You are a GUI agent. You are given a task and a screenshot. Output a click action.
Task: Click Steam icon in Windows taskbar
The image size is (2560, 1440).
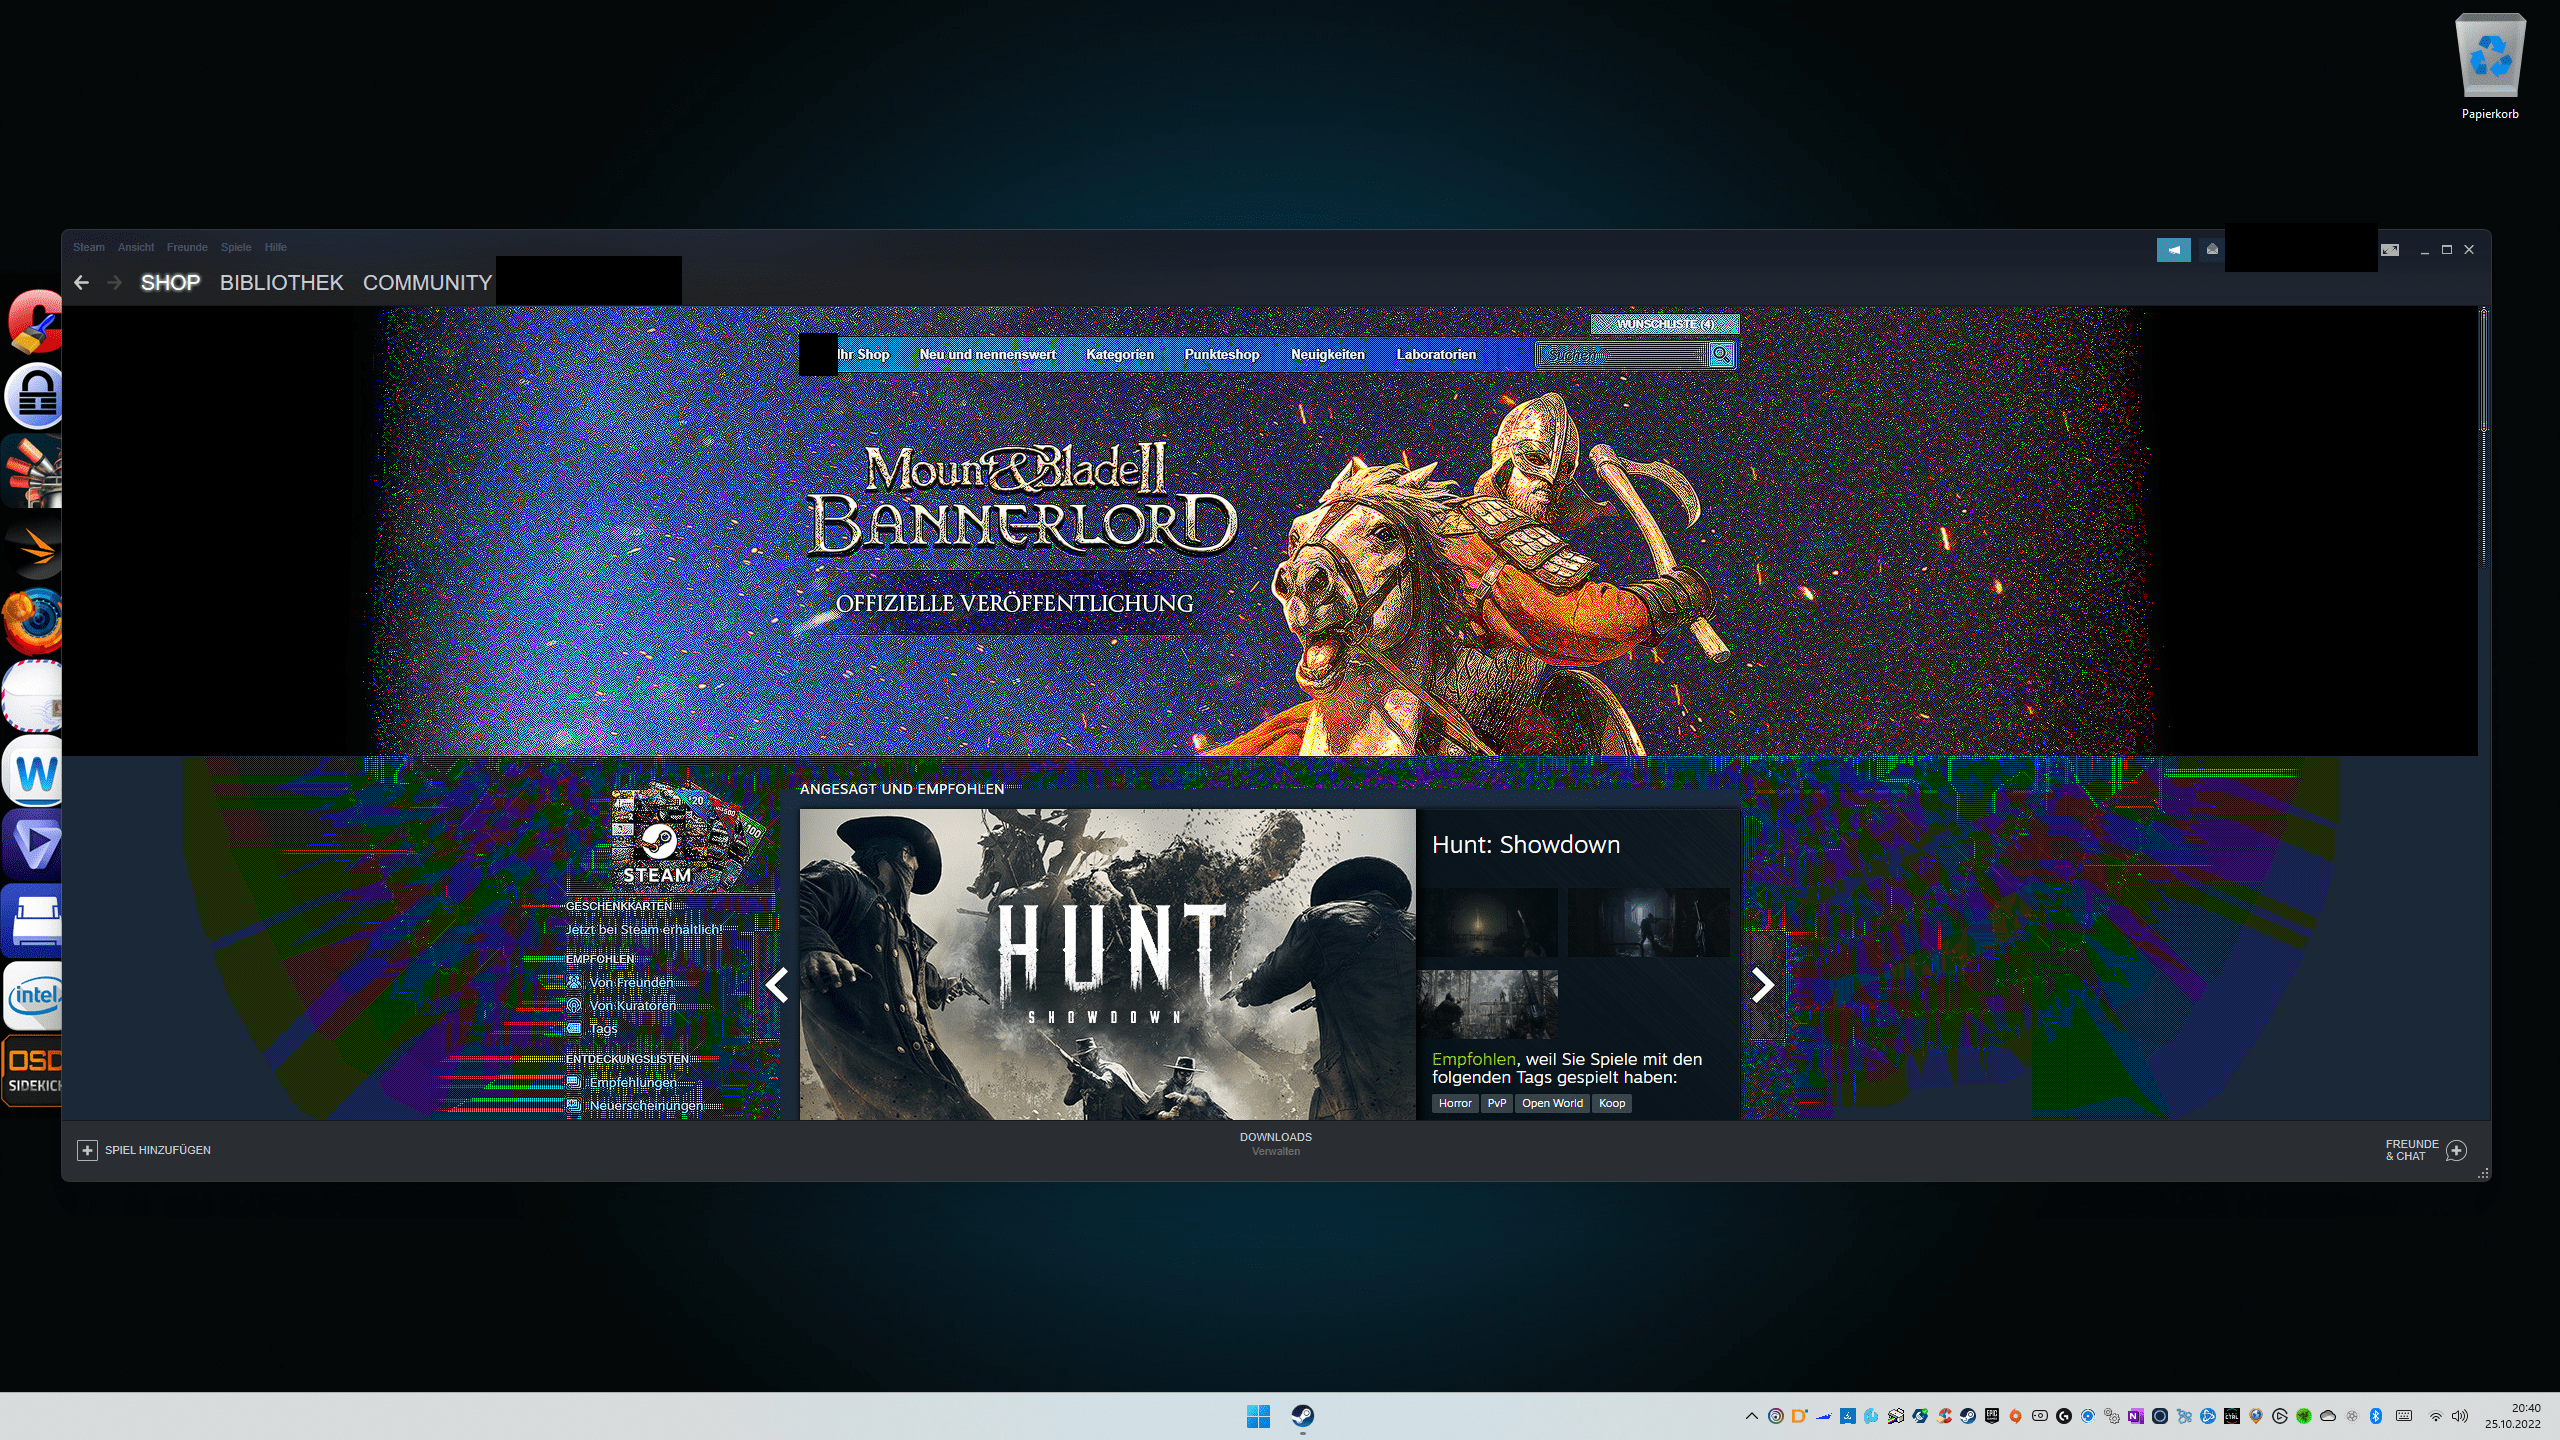pos(1302,1416)
